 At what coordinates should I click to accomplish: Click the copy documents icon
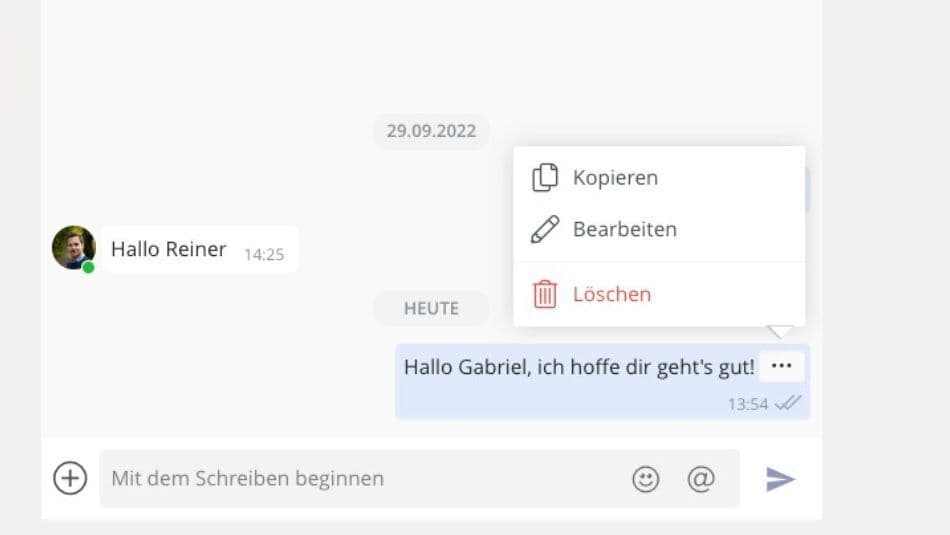[545, 178]
